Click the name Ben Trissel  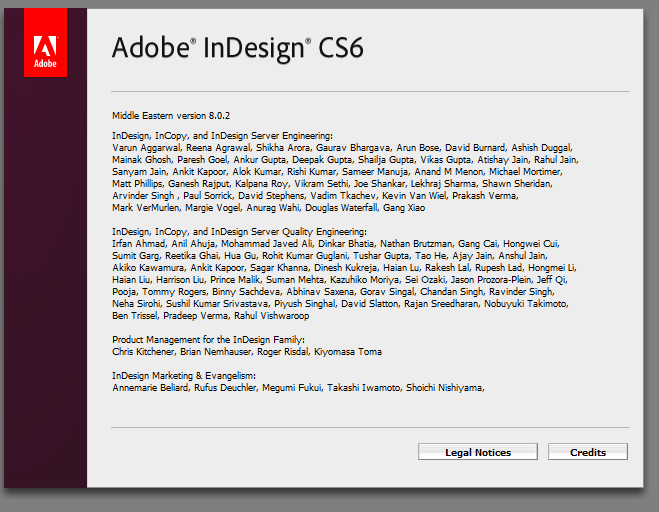tap(136, 316)
